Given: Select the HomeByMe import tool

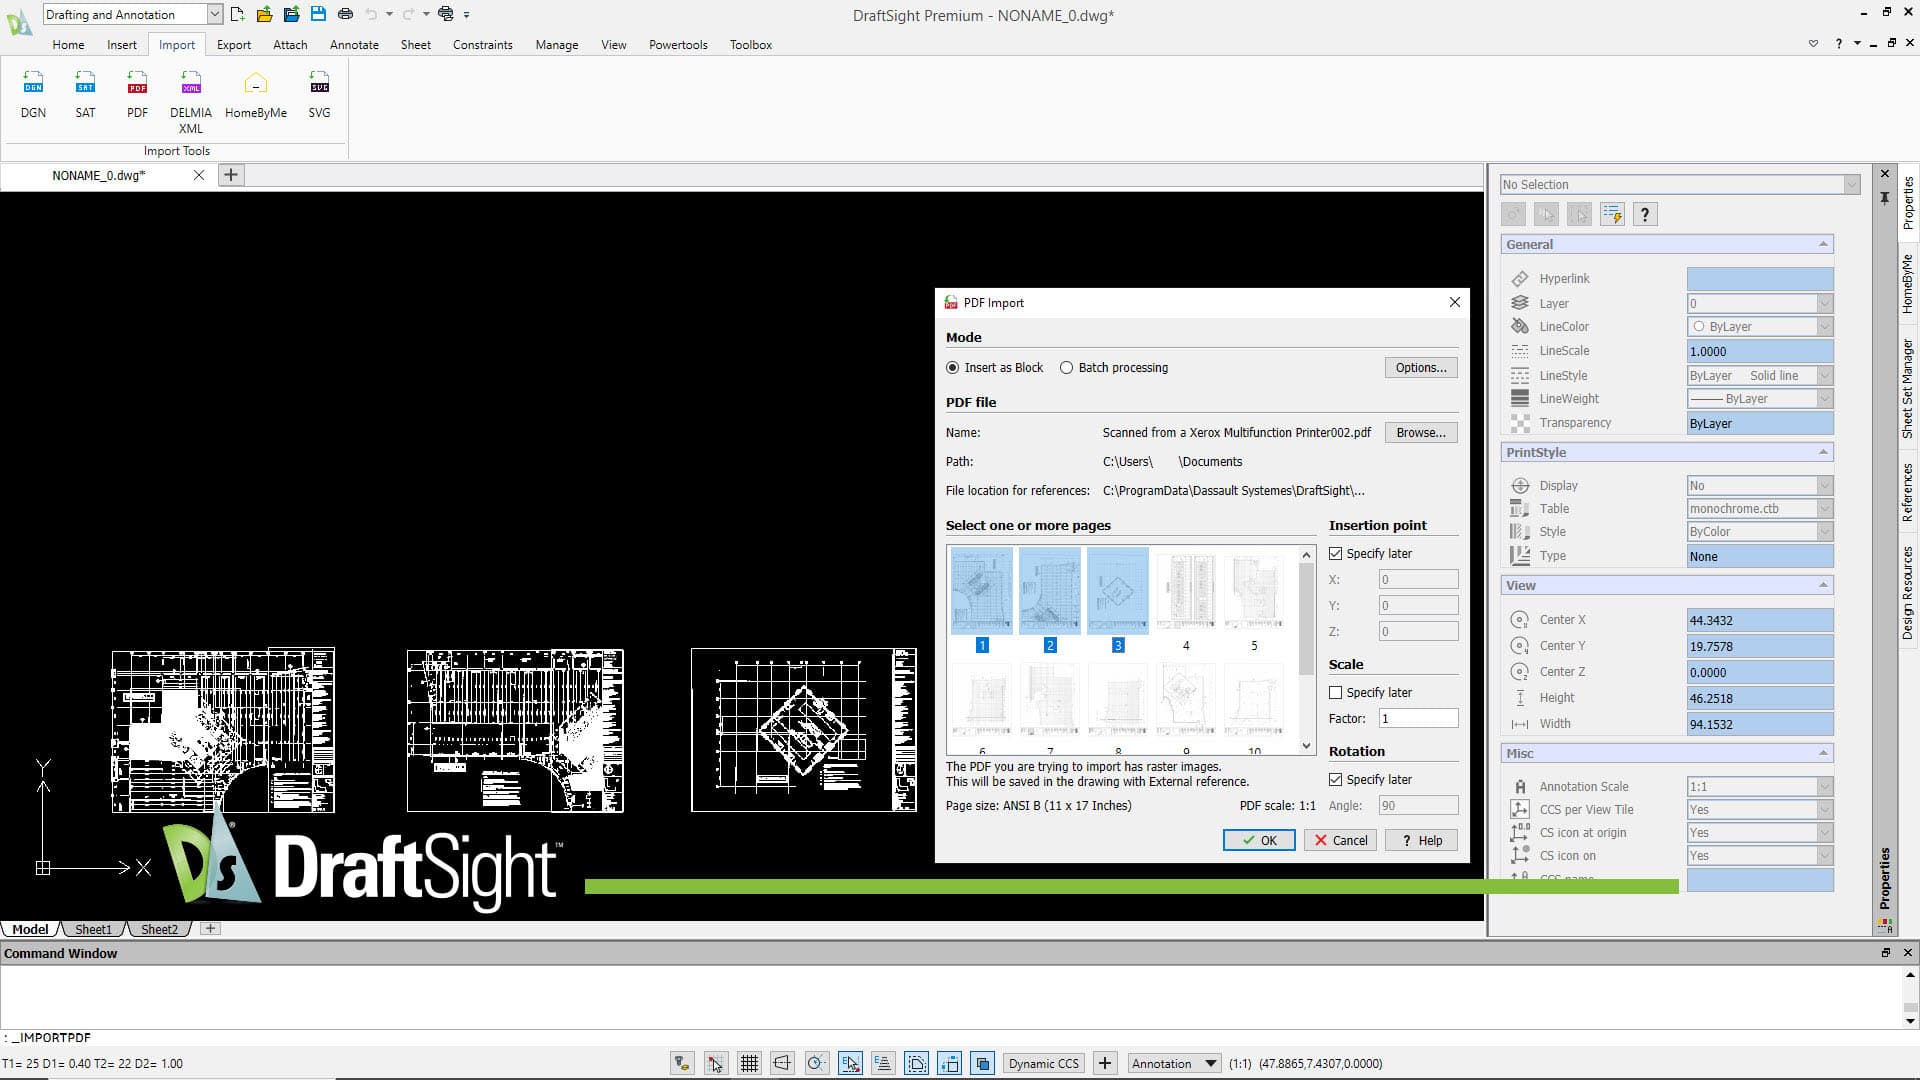Looking at the screenshot, I should [256, 95].
